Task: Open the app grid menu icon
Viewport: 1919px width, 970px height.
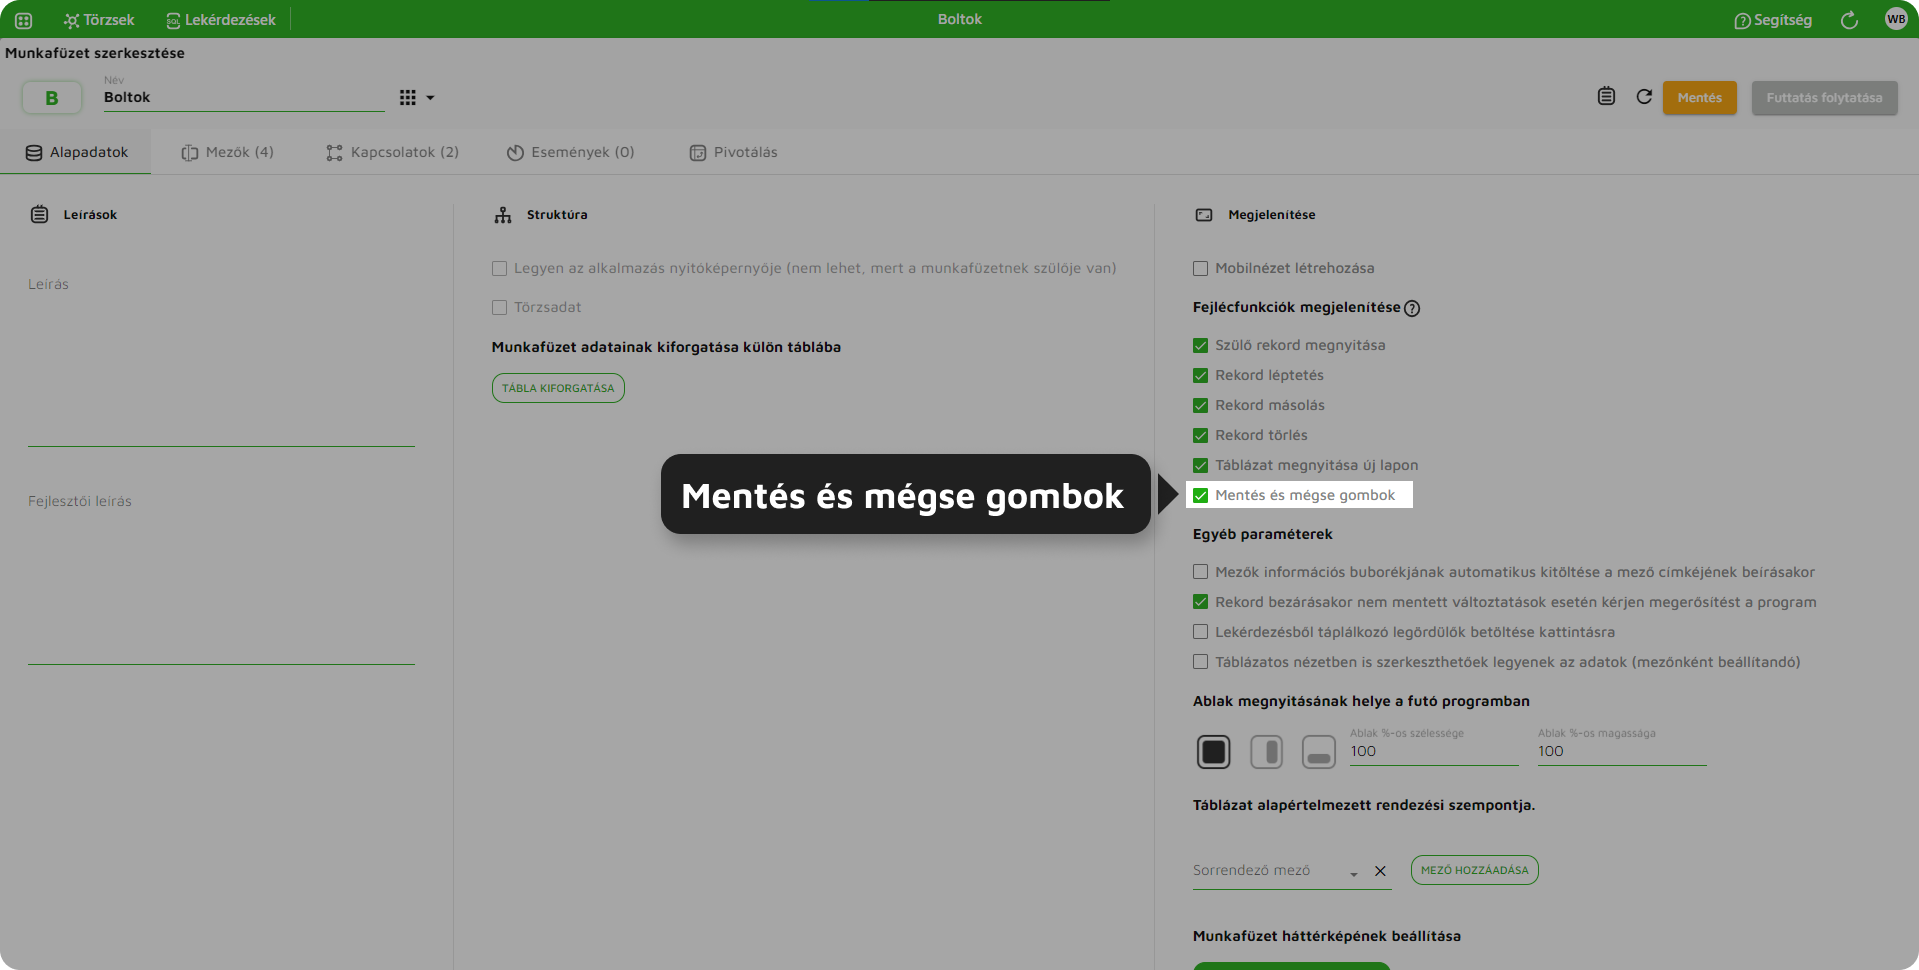Action: pos(24,20)
